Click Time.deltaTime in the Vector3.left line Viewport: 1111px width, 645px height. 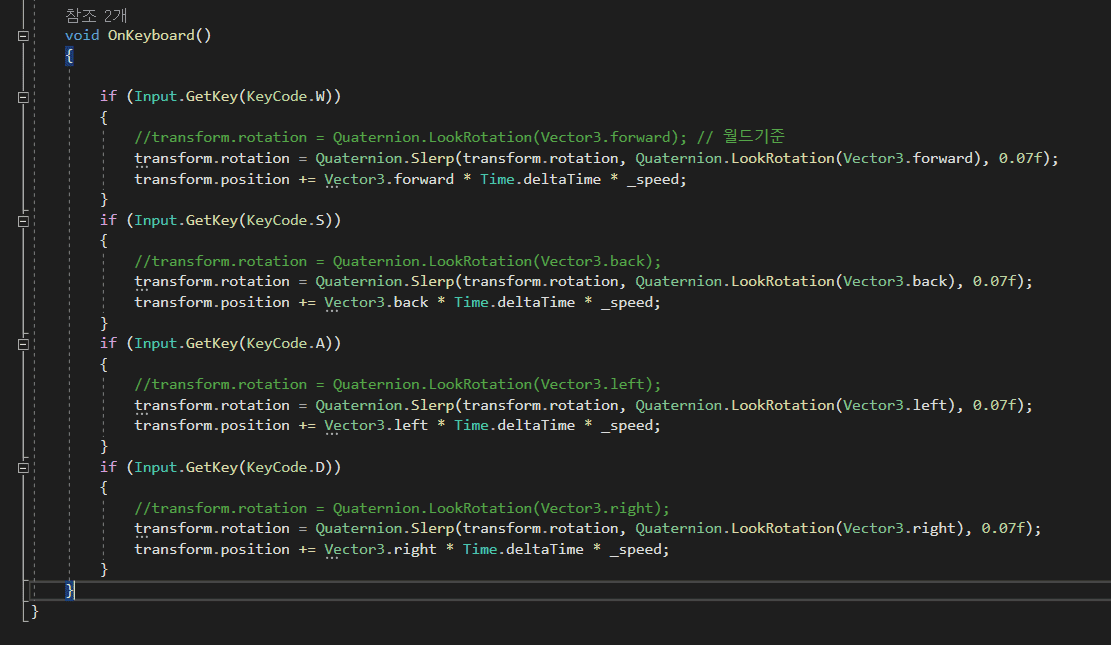coord(514,425)
